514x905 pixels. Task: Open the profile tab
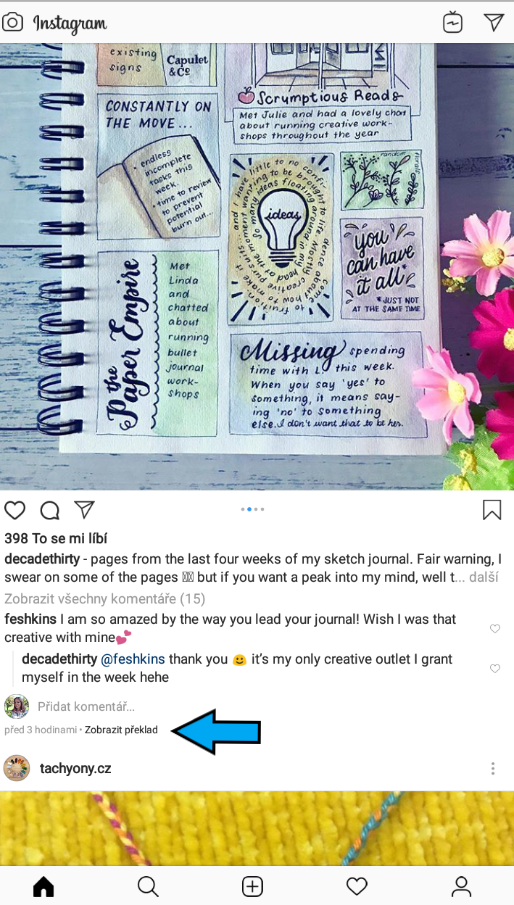click(461, 886)
